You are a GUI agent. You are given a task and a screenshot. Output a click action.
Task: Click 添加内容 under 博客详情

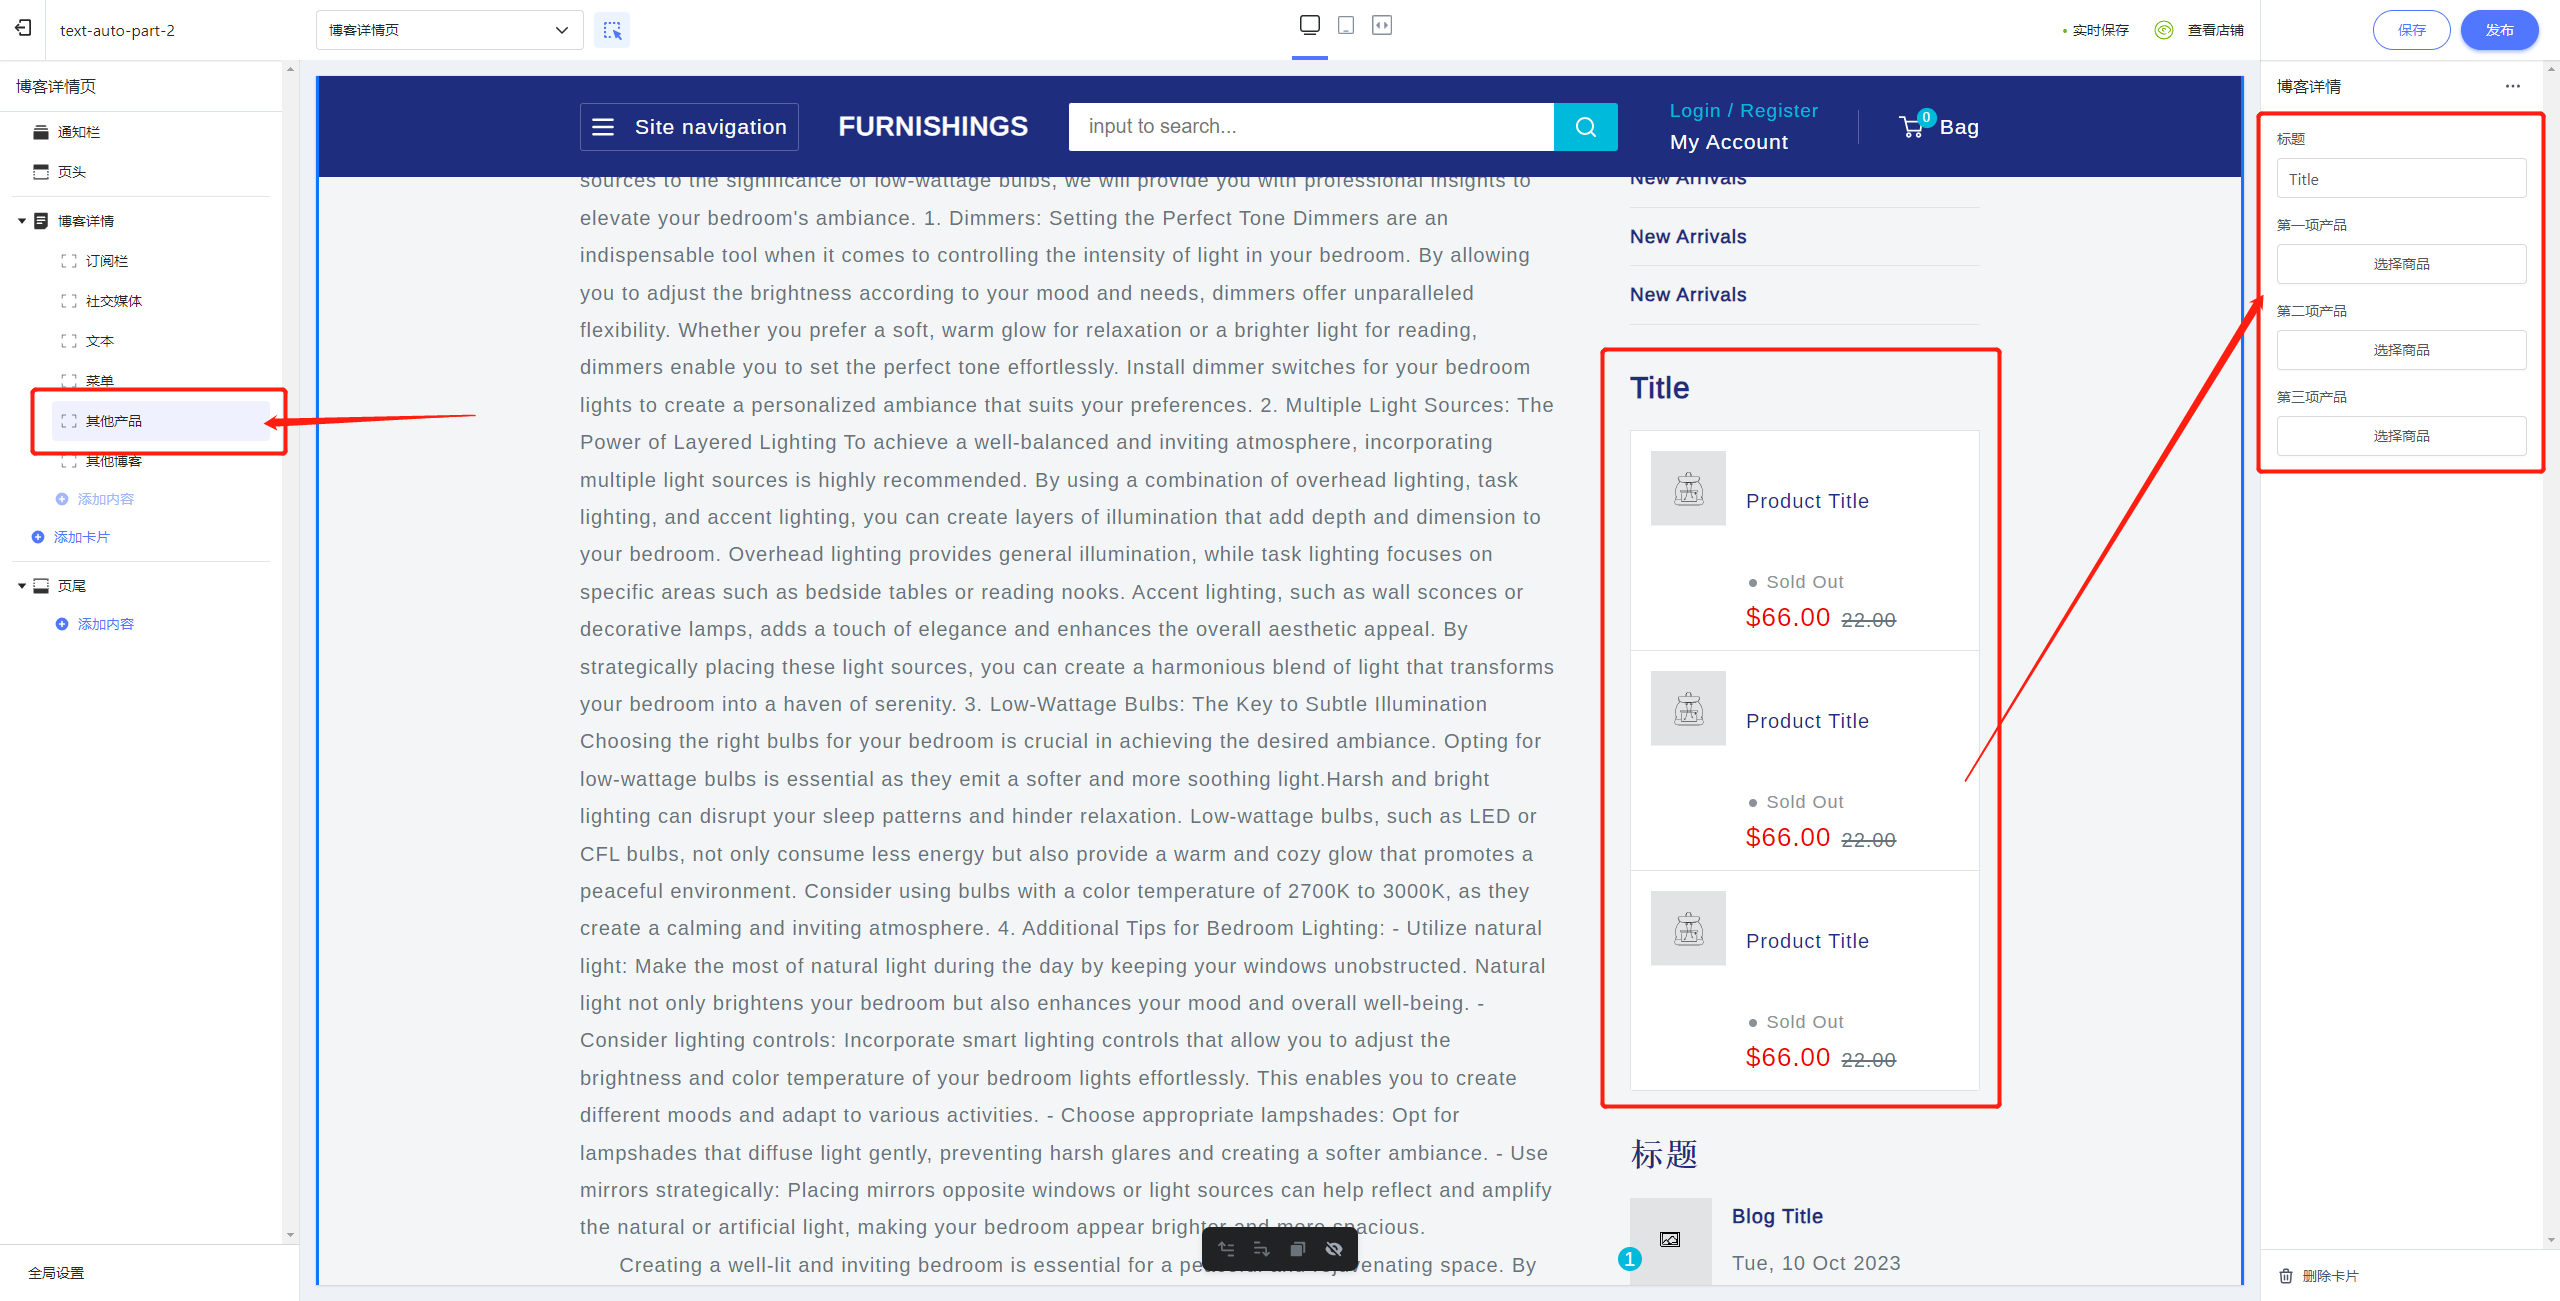click(x=95, y=499)
